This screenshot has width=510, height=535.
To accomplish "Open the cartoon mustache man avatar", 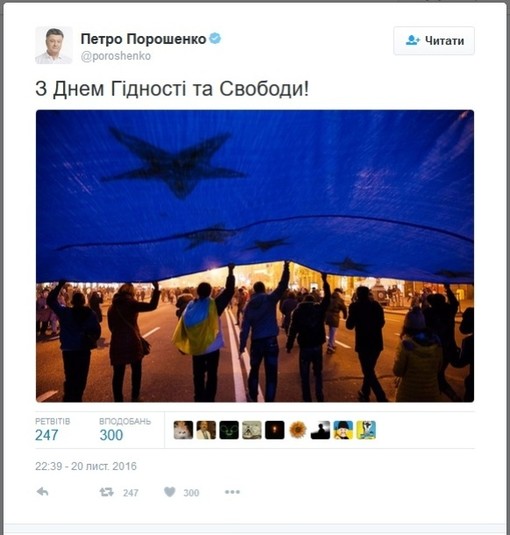I will point(343,430).
